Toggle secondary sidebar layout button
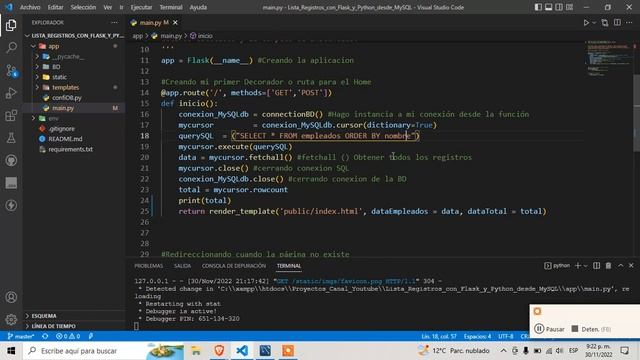Viewport: 640px width, 360px height. pos(559,7)
